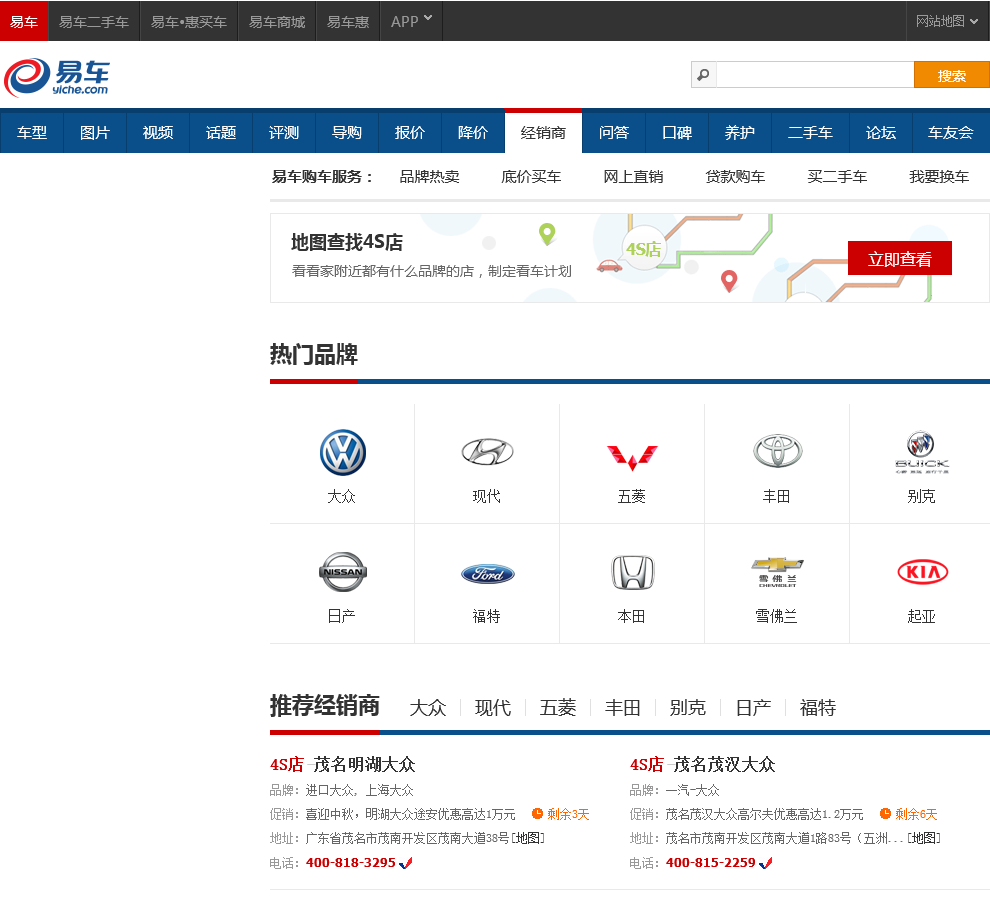
Task: Click the green map pin on banner
Action: [x=547, y=234]
